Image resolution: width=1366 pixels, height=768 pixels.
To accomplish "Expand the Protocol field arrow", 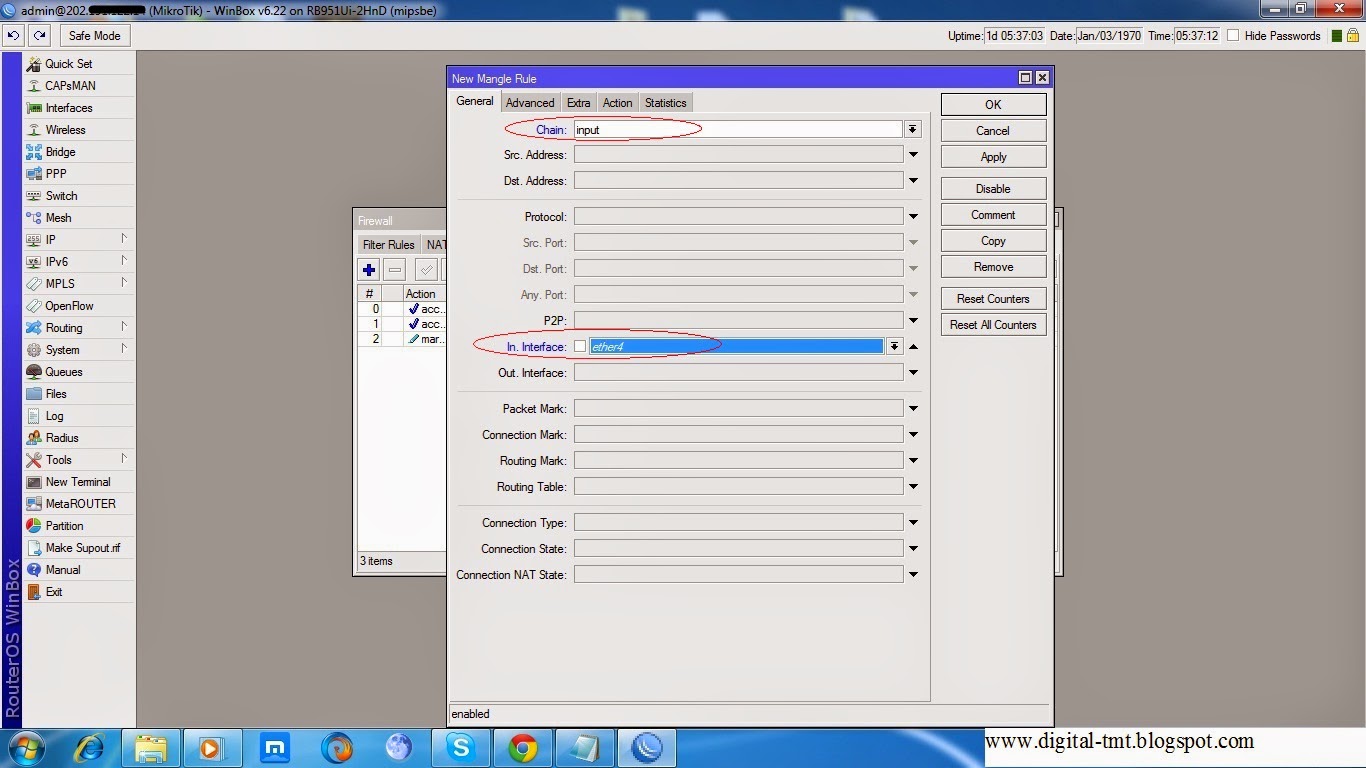I will coord(913,217).
